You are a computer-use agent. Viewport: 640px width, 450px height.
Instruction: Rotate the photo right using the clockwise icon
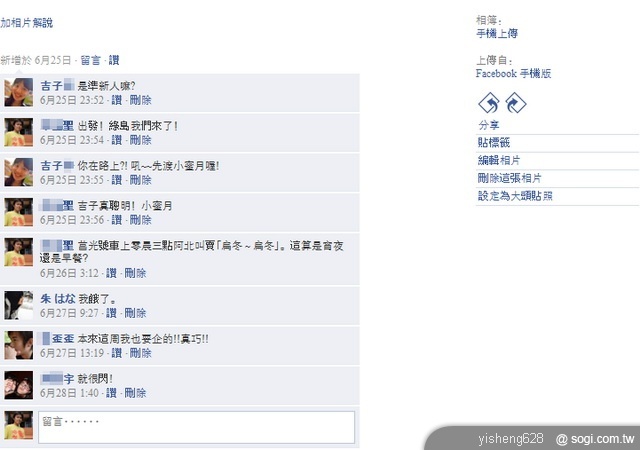(516, 103)
